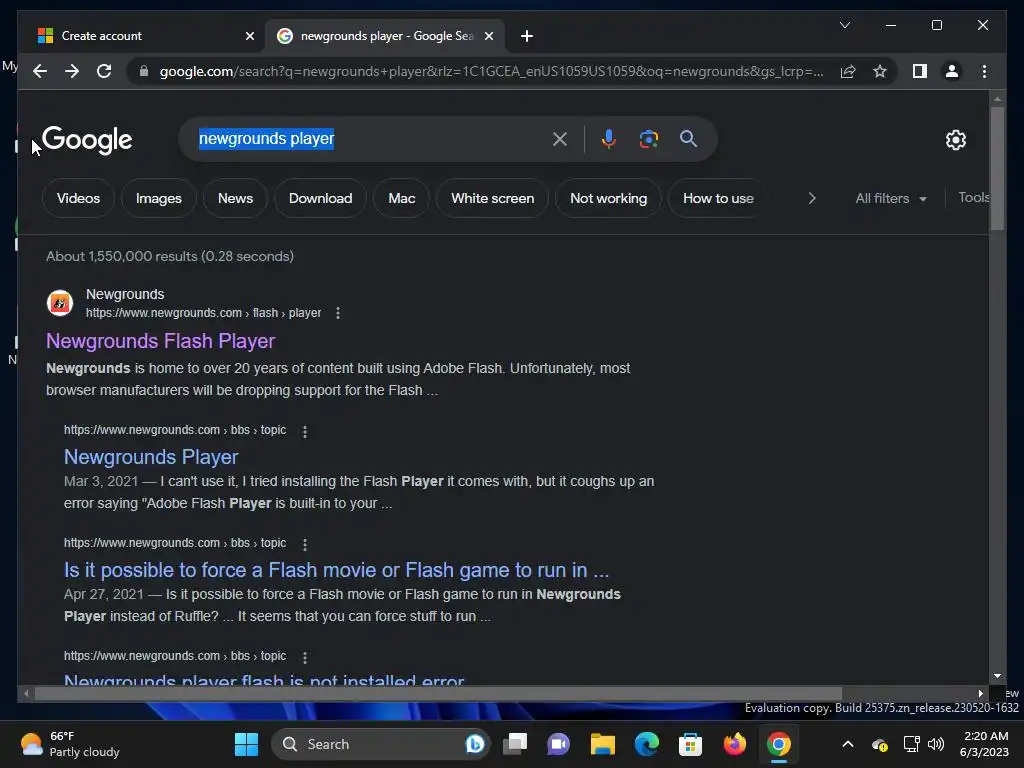The height and width of the screenshot is (768, 1024).
Task: Launch Firefox from the taskbar
Action: 735,744
